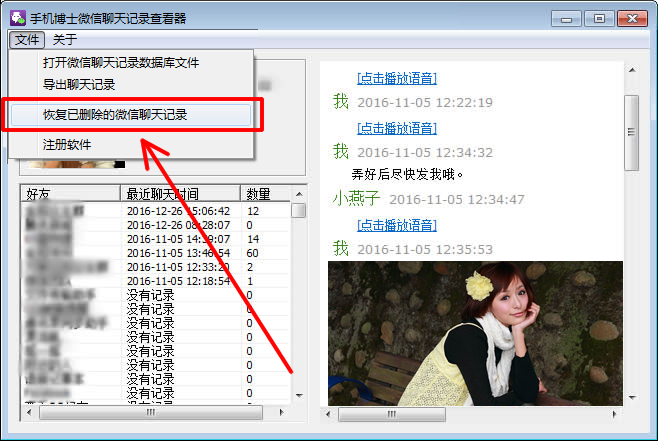Click chat panel scroll up arrow

pyautogui.click(x=632, y=70)
